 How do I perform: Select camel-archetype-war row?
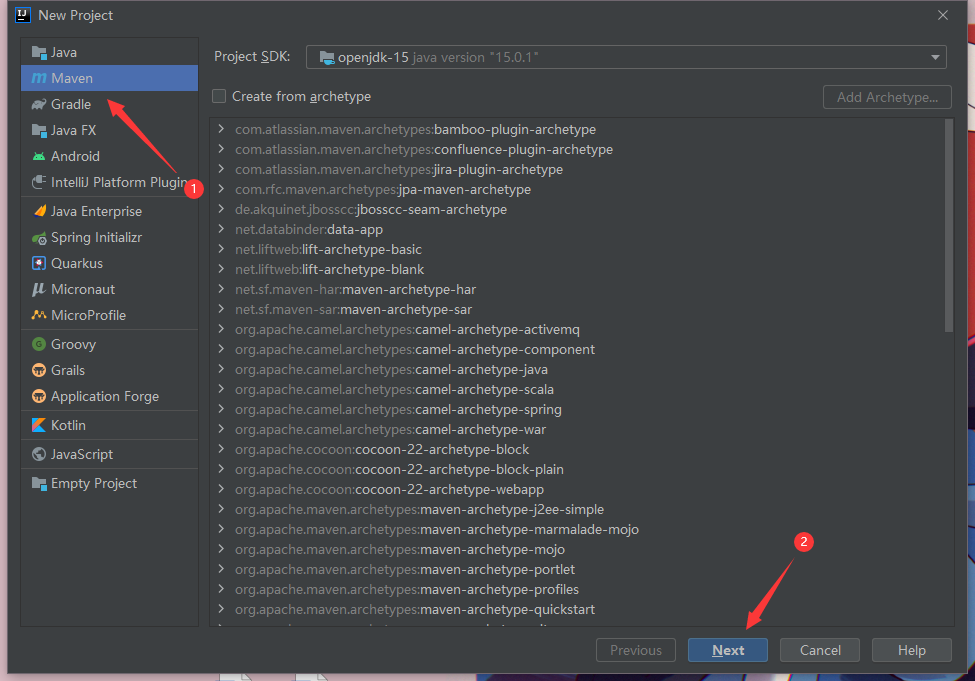[x=577, y=429]
